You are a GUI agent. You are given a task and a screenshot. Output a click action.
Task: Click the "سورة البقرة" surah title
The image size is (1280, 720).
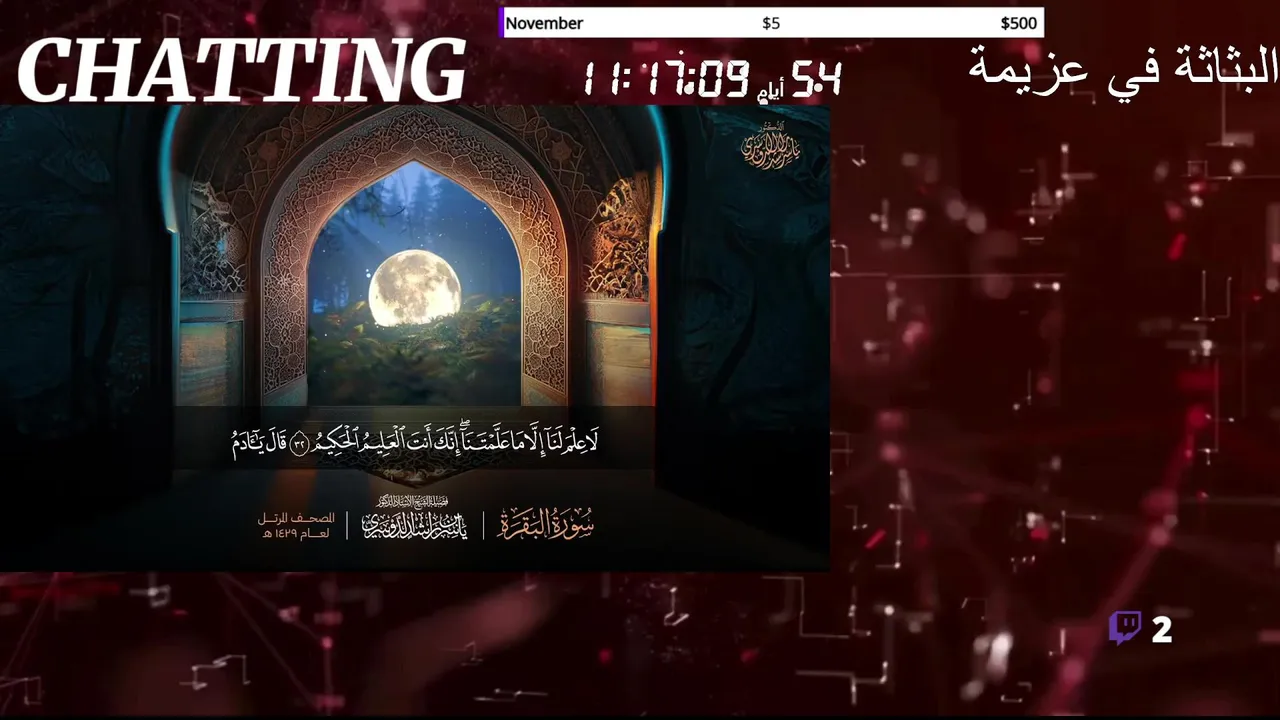545,523
